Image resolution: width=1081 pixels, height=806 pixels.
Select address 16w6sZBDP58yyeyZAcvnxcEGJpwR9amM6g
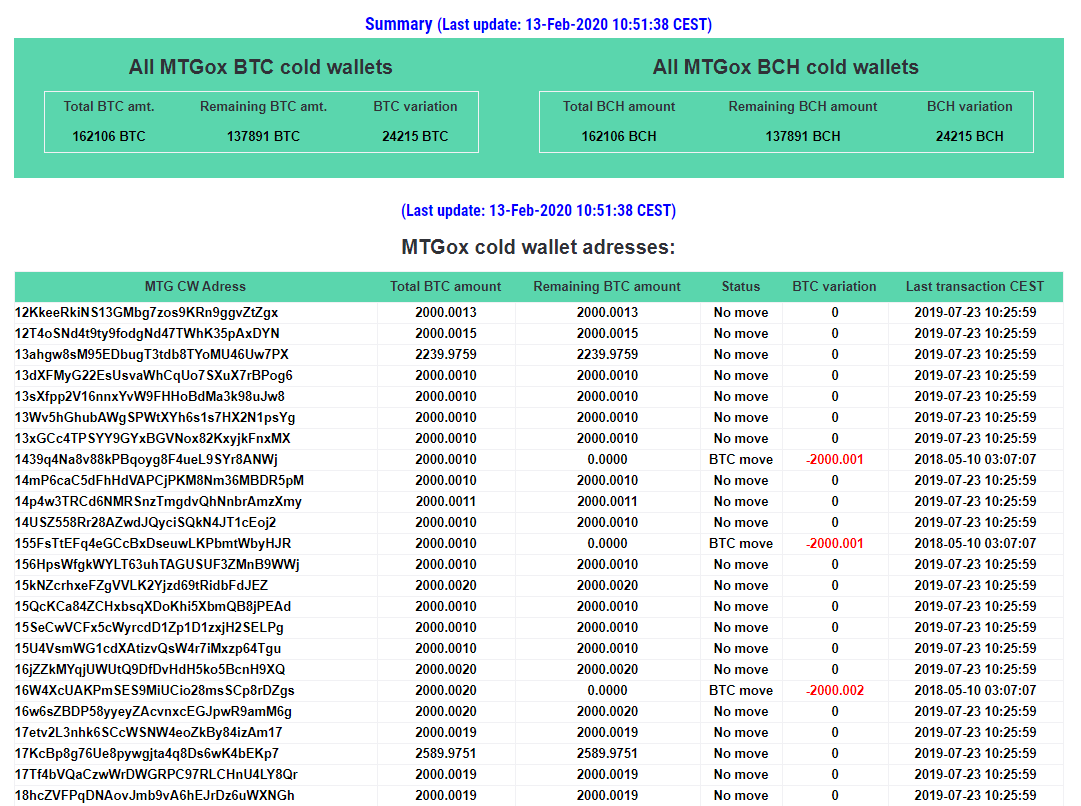(x=153, y=712)
